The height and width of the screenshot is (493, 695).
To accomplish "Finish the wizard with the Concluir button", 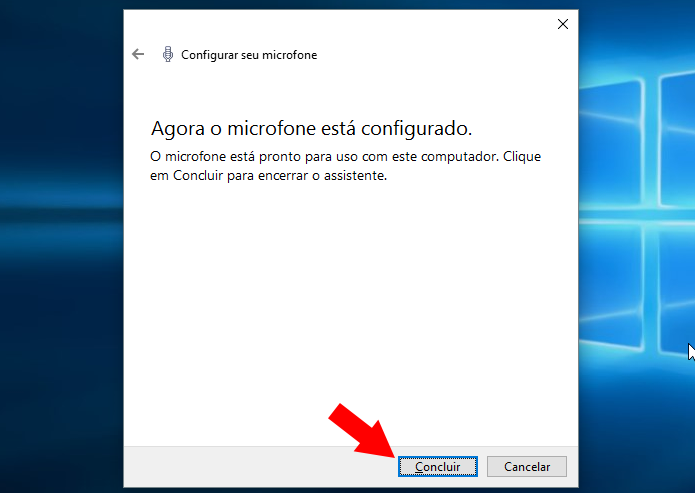I will 437,466.
